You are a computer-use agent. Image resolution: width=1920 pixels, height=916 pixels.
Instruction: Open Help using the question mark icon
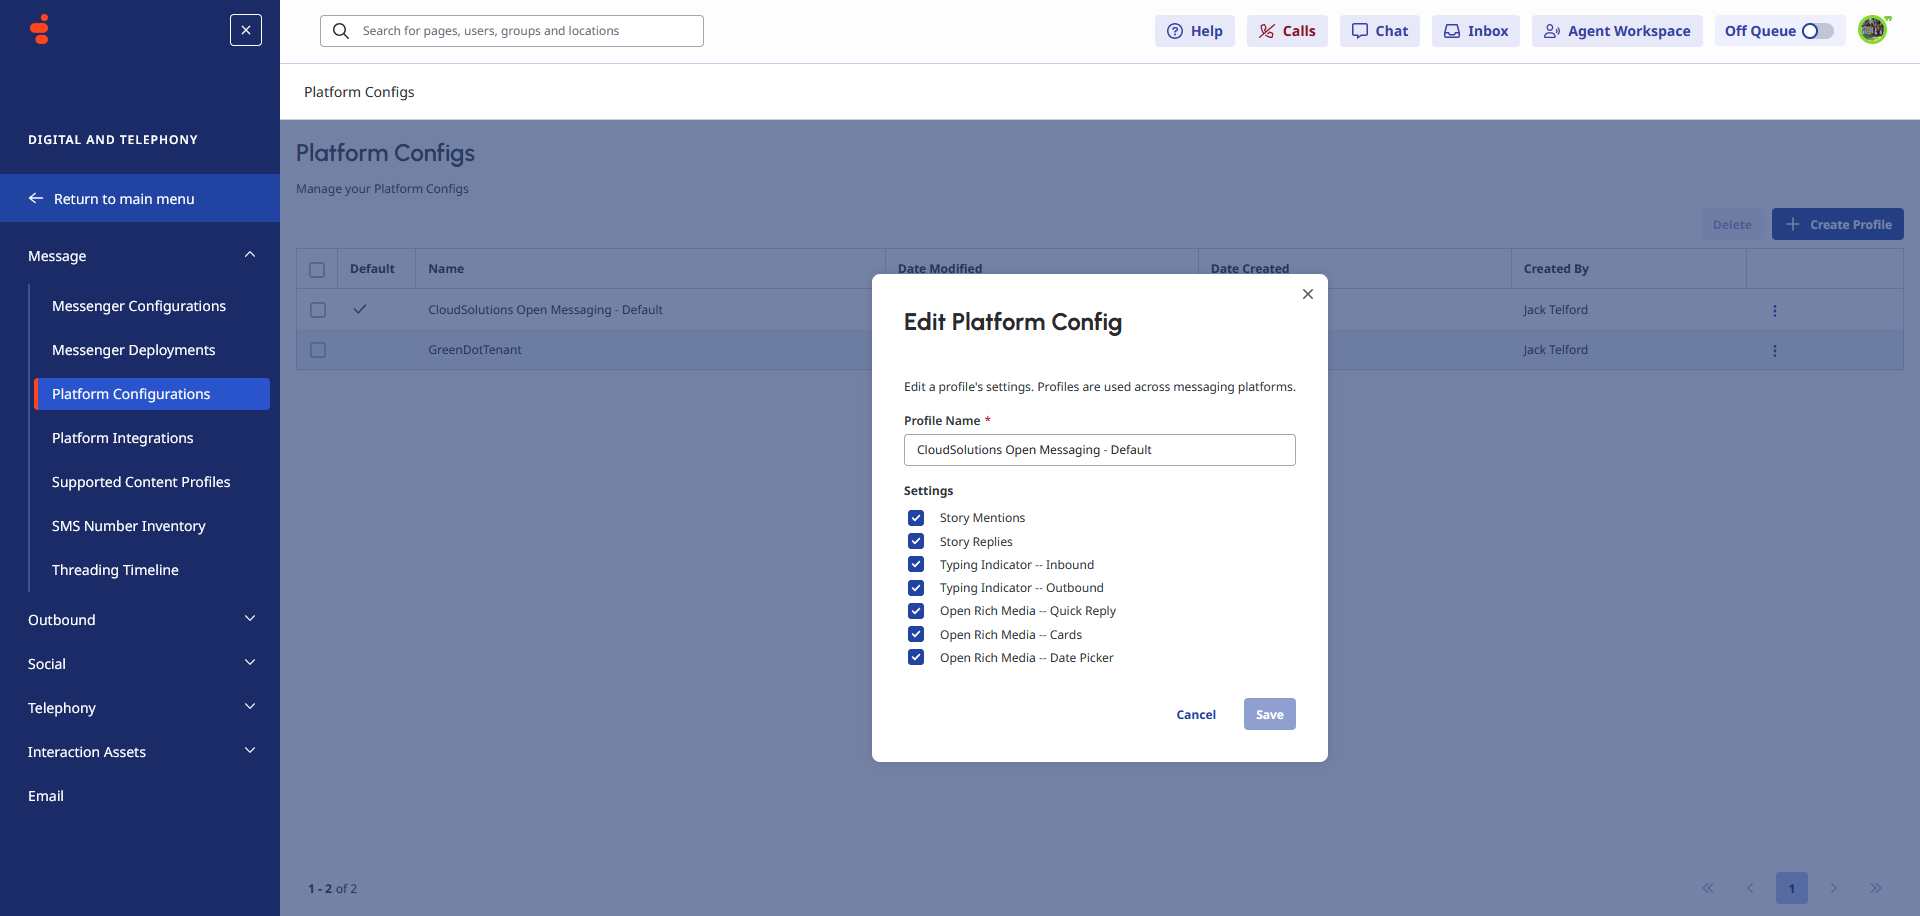pyautogui.click(x=1194, y=31)
